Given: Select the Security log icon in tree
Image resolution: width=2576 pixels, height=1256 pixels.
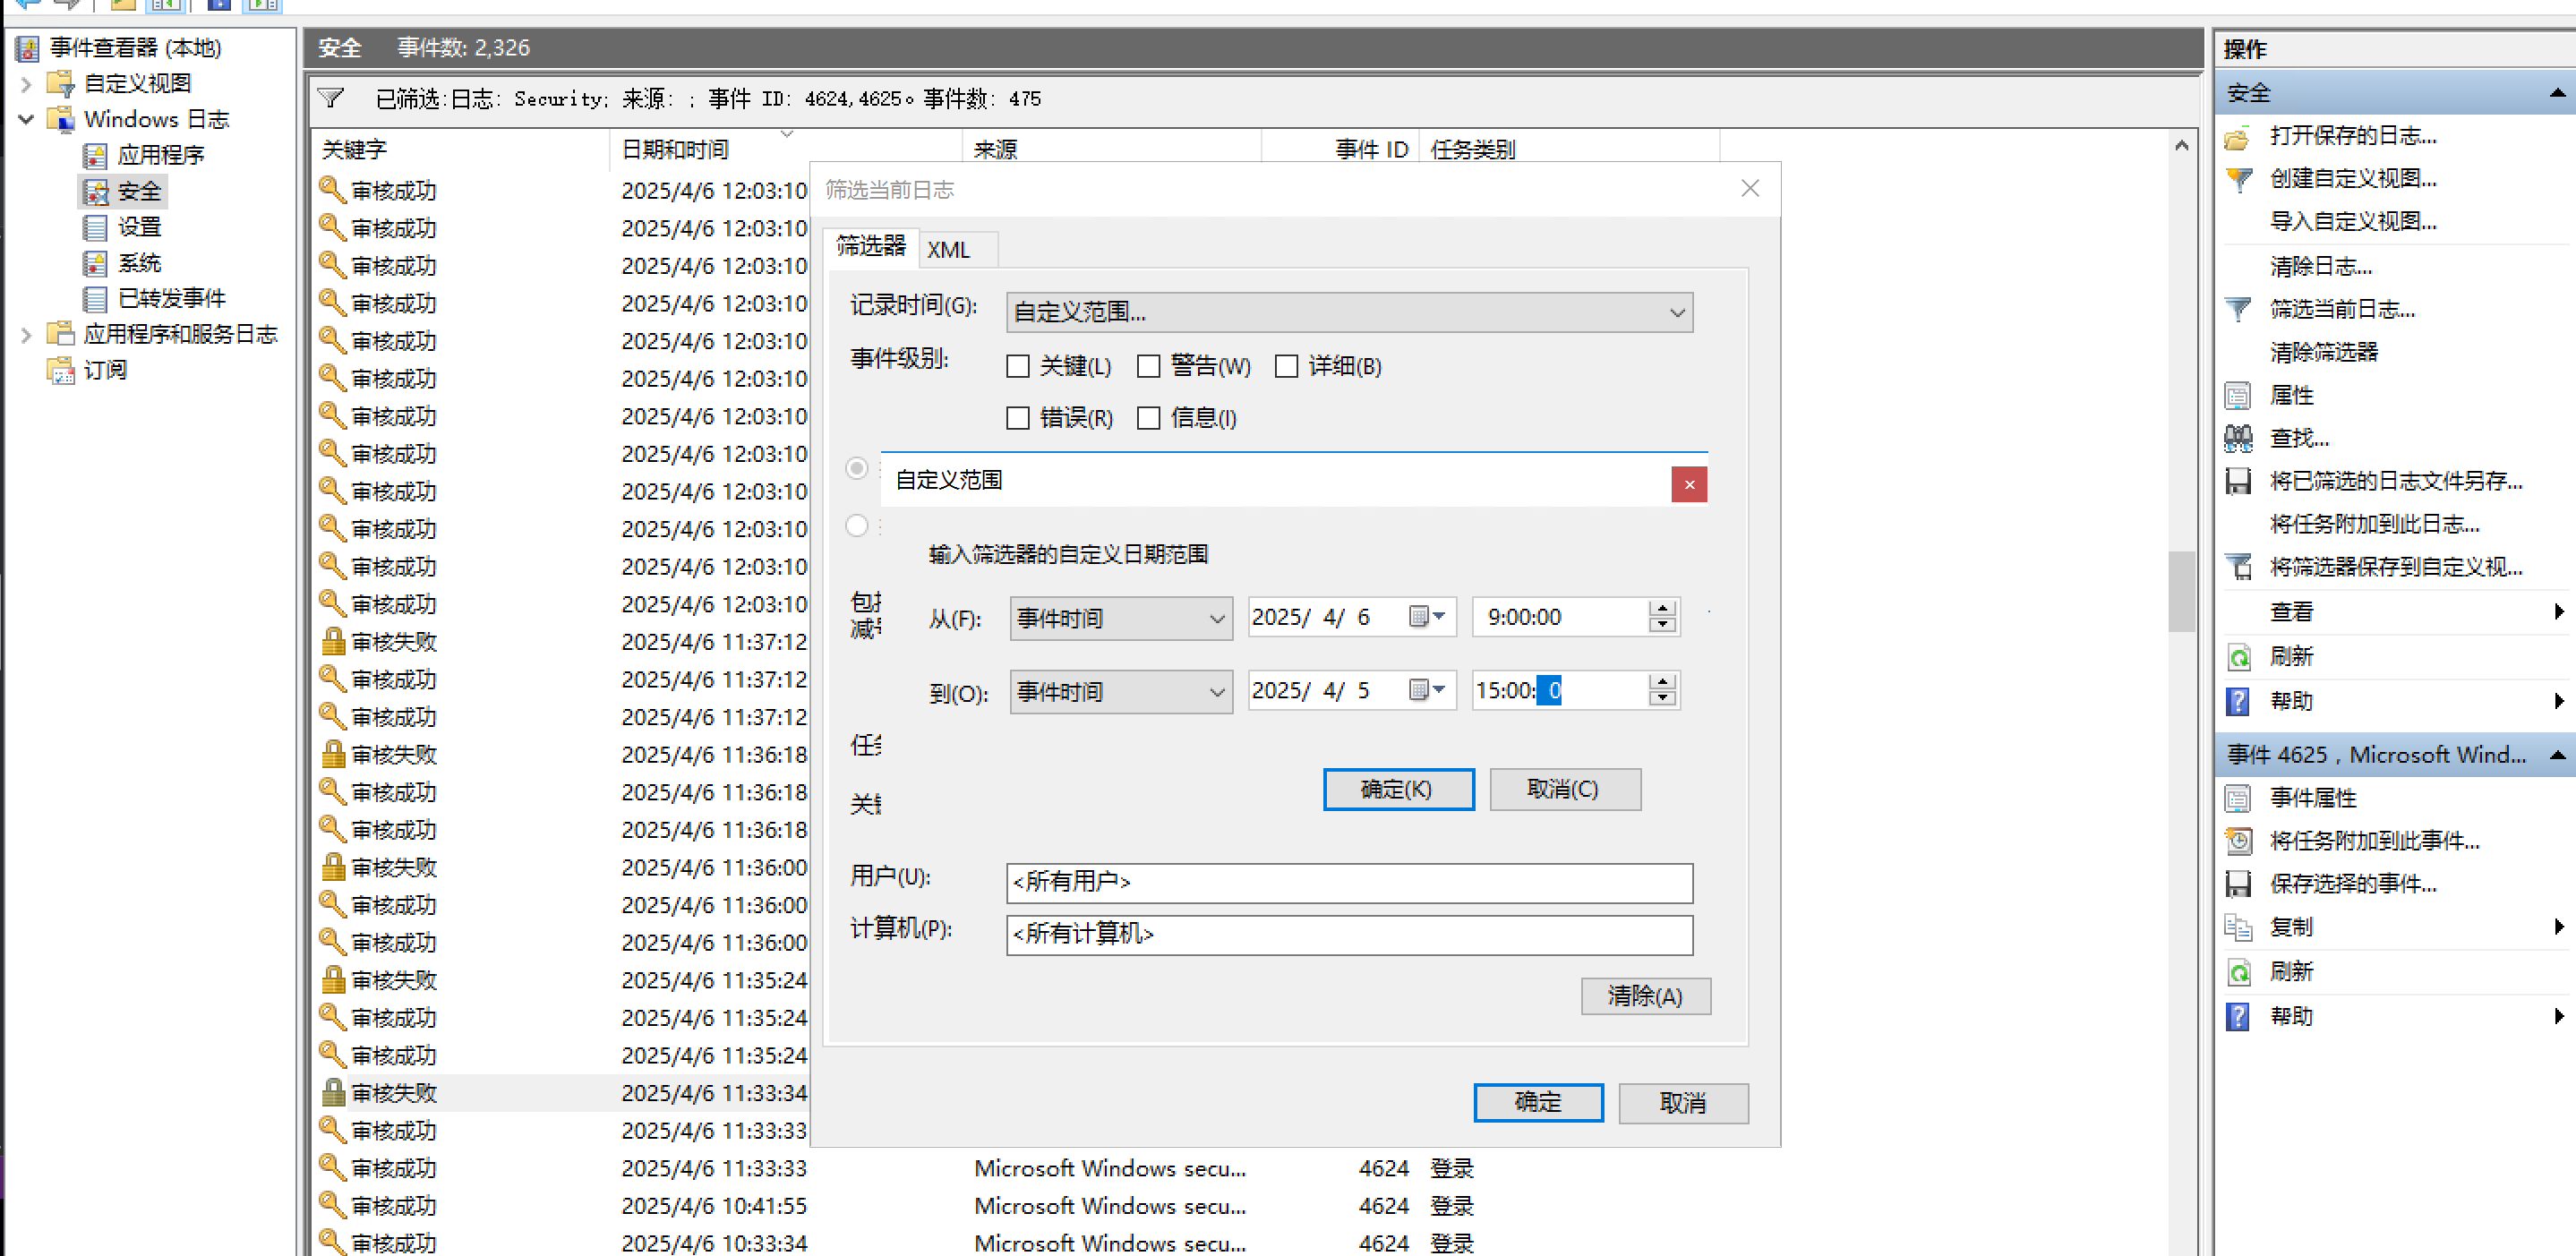Looking at the screenshot, I should pyautogui.click(x=96, y=191).
